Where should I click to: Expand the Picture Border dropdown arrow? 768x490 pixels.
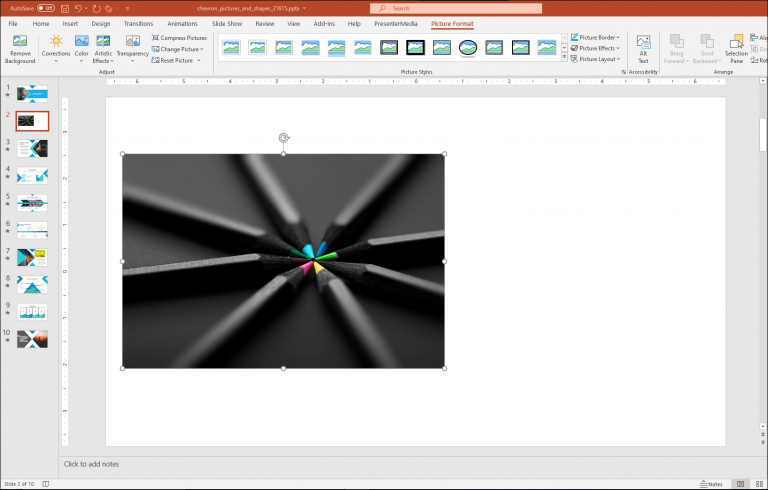click(x=618, y=37)
